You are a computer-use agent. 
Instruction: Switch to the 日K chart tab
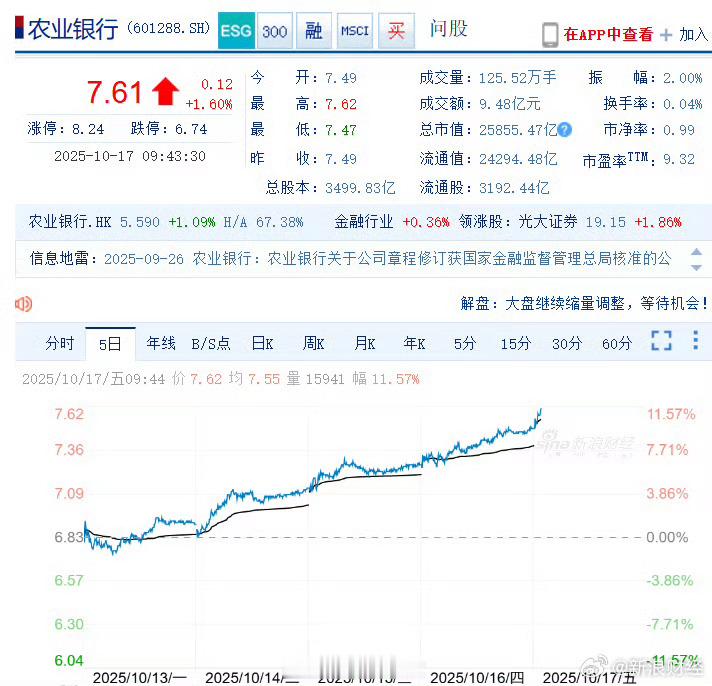click(x=262, y=343)
